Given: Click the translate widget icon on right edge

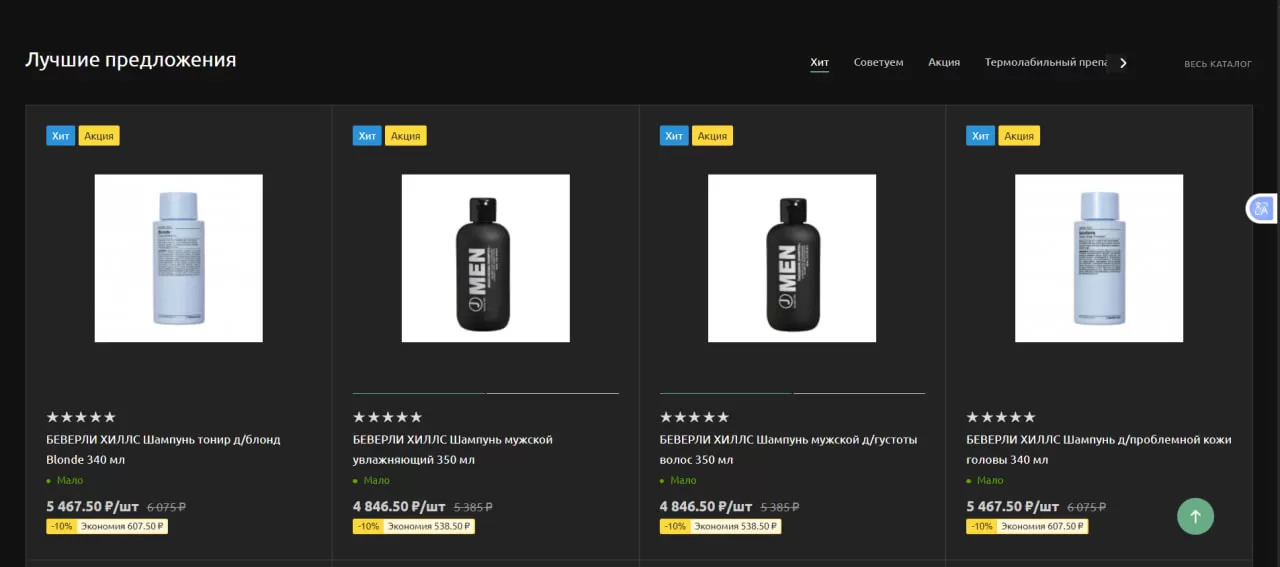Looking at the screenshot, I should (1261, 208).
